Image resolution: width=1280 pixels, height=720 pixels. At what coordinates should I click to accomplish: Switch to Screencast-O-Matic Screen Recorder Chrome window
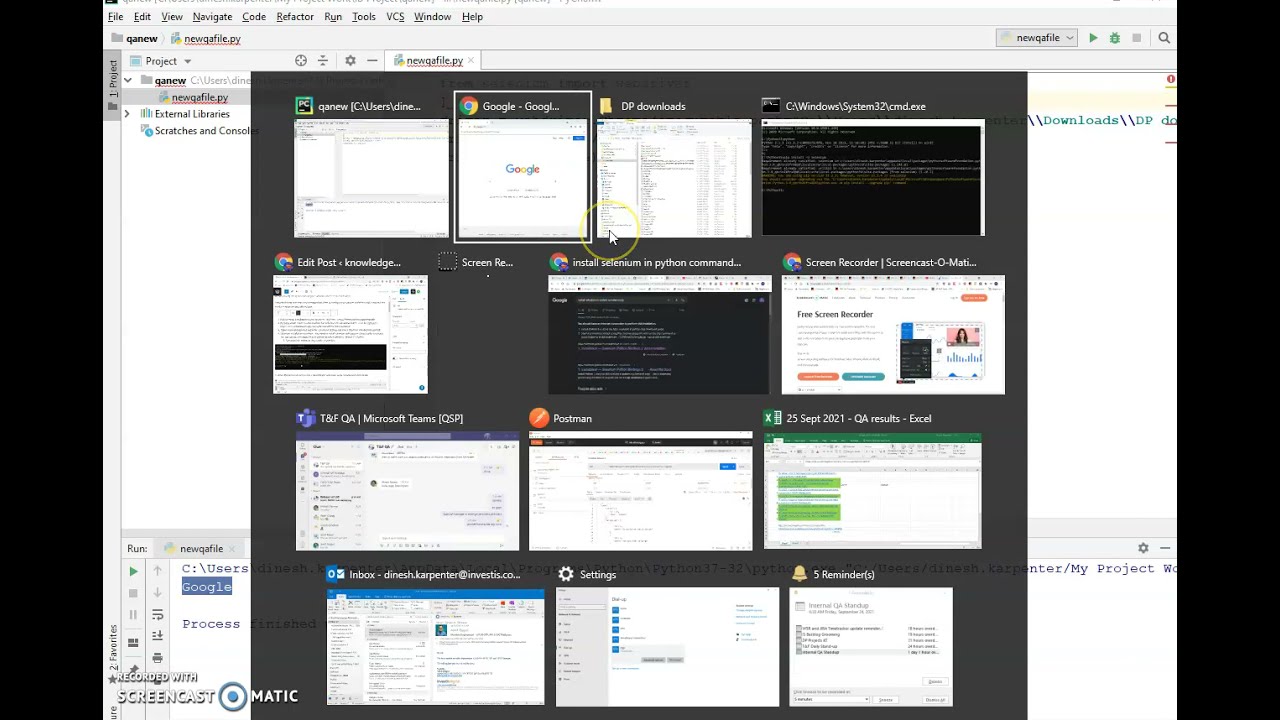click(x=893, y=334)
